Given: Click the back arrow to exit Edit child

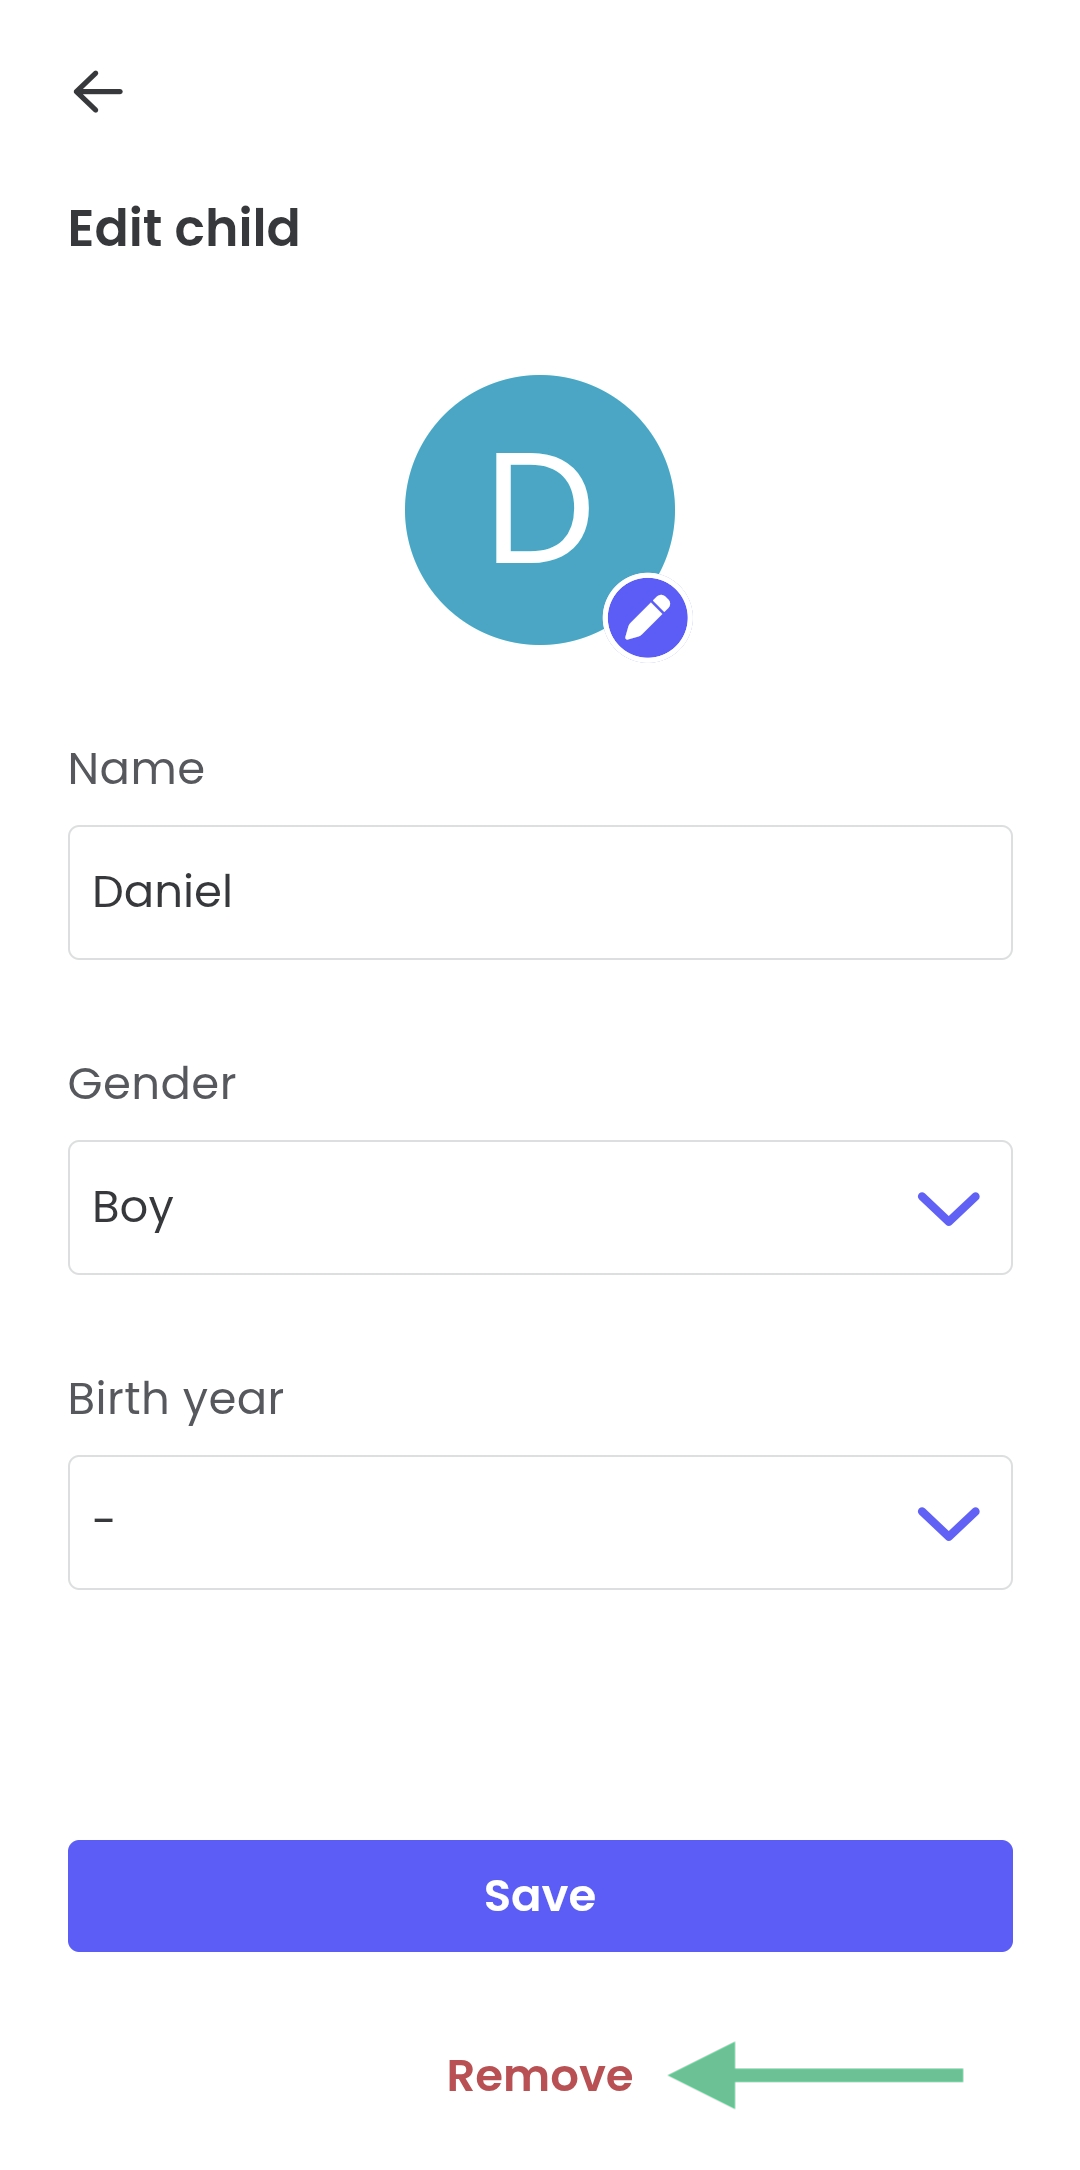Looking at the screenshot, I should coord(98,91).
